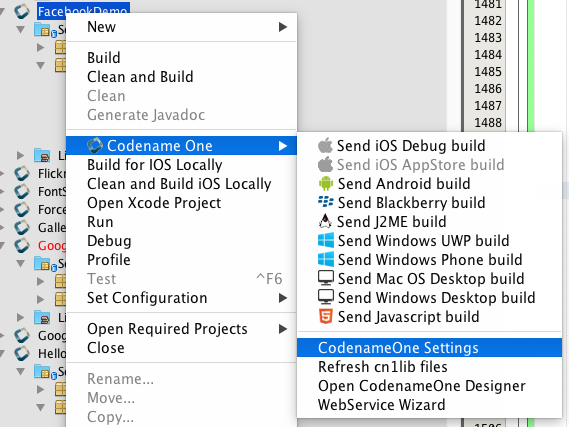Choose Profile from the context menu

pos(181,260)
